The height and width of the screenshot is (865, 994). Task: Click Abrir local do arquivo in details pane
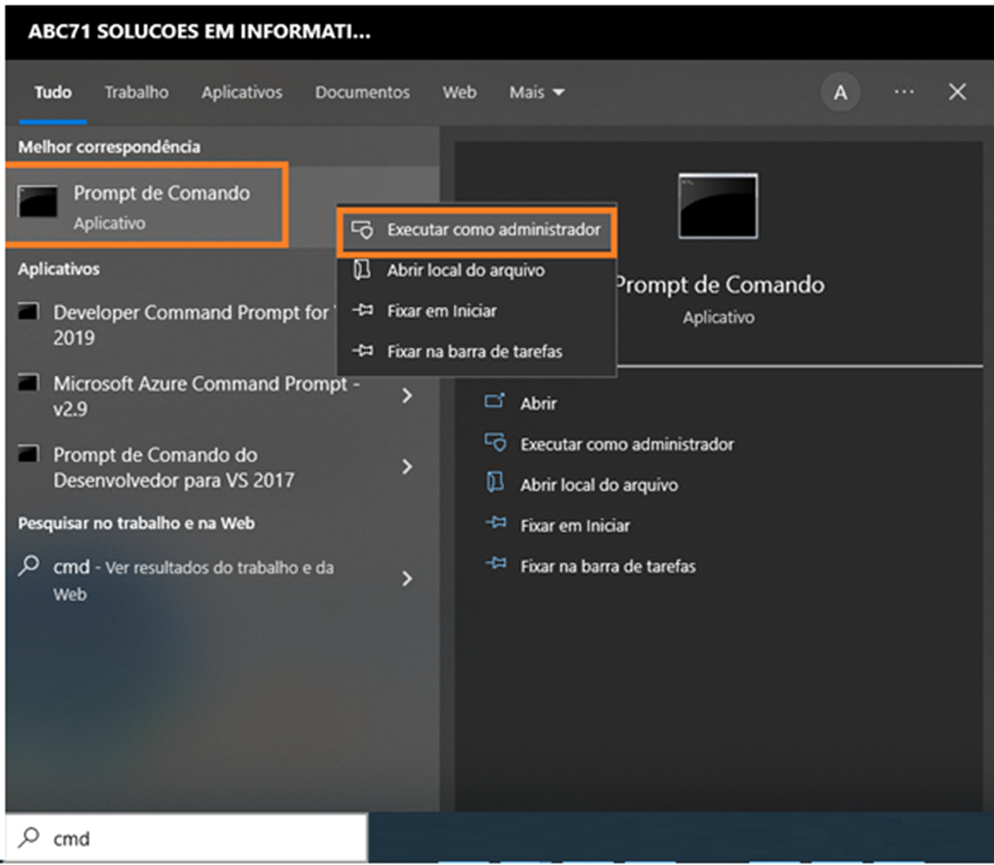point(599,485)
